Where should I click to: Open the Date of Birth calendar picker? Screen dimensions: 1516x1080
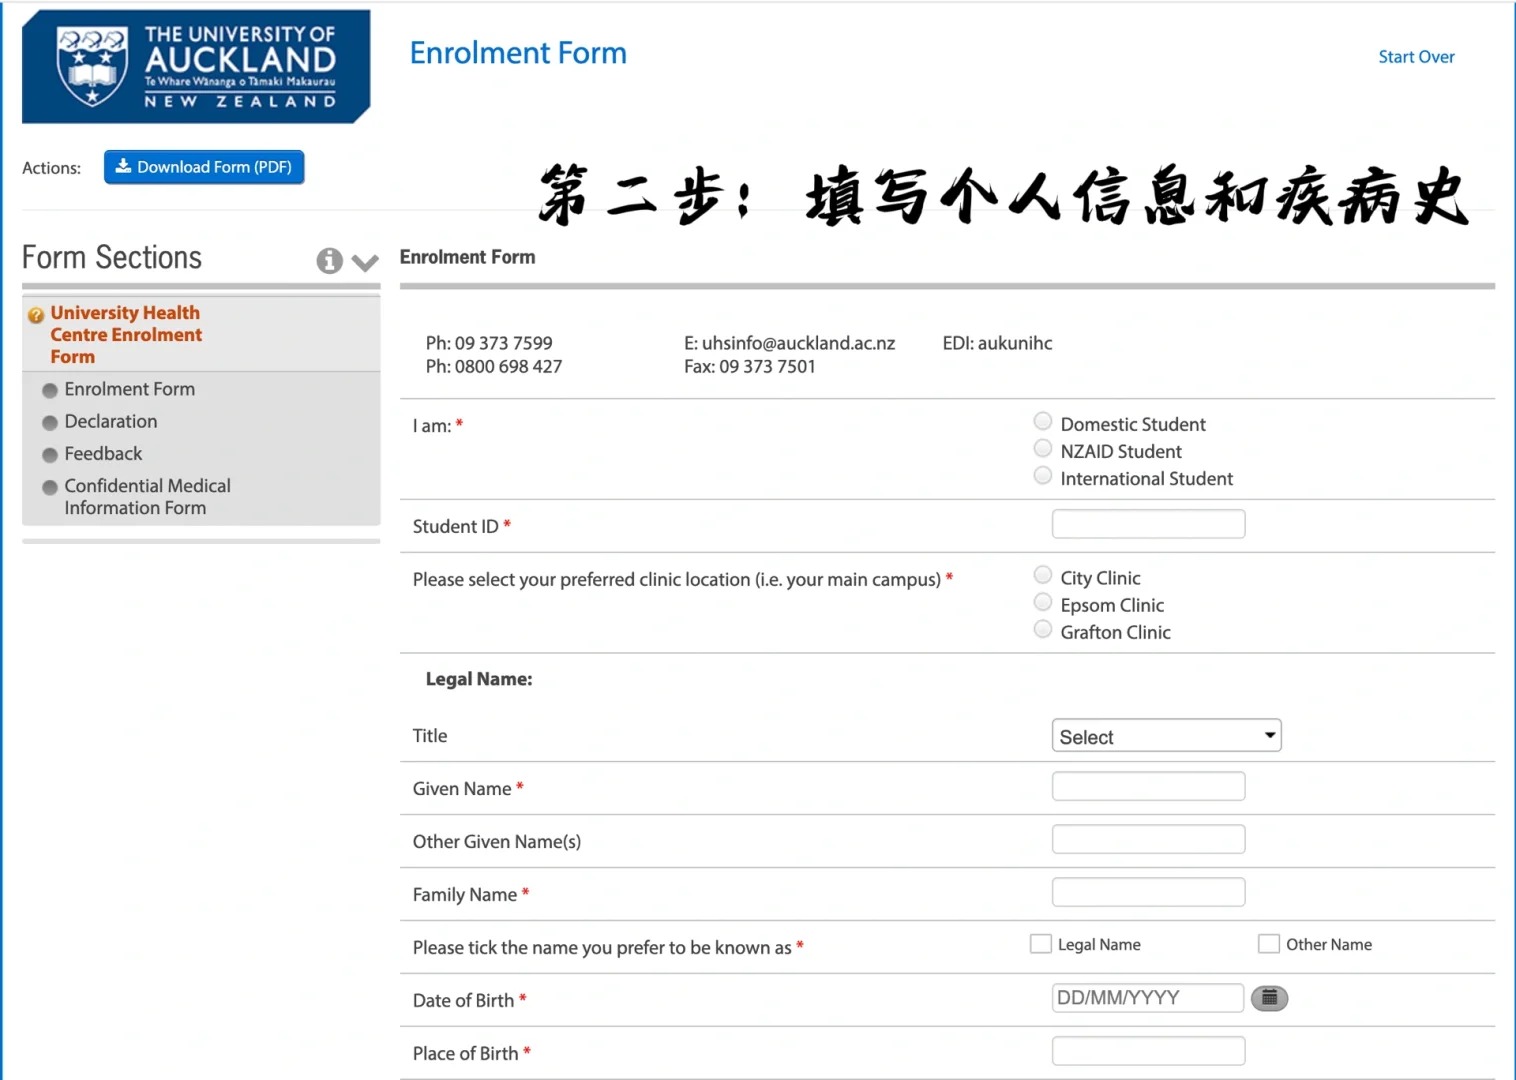click(1269, 998)
